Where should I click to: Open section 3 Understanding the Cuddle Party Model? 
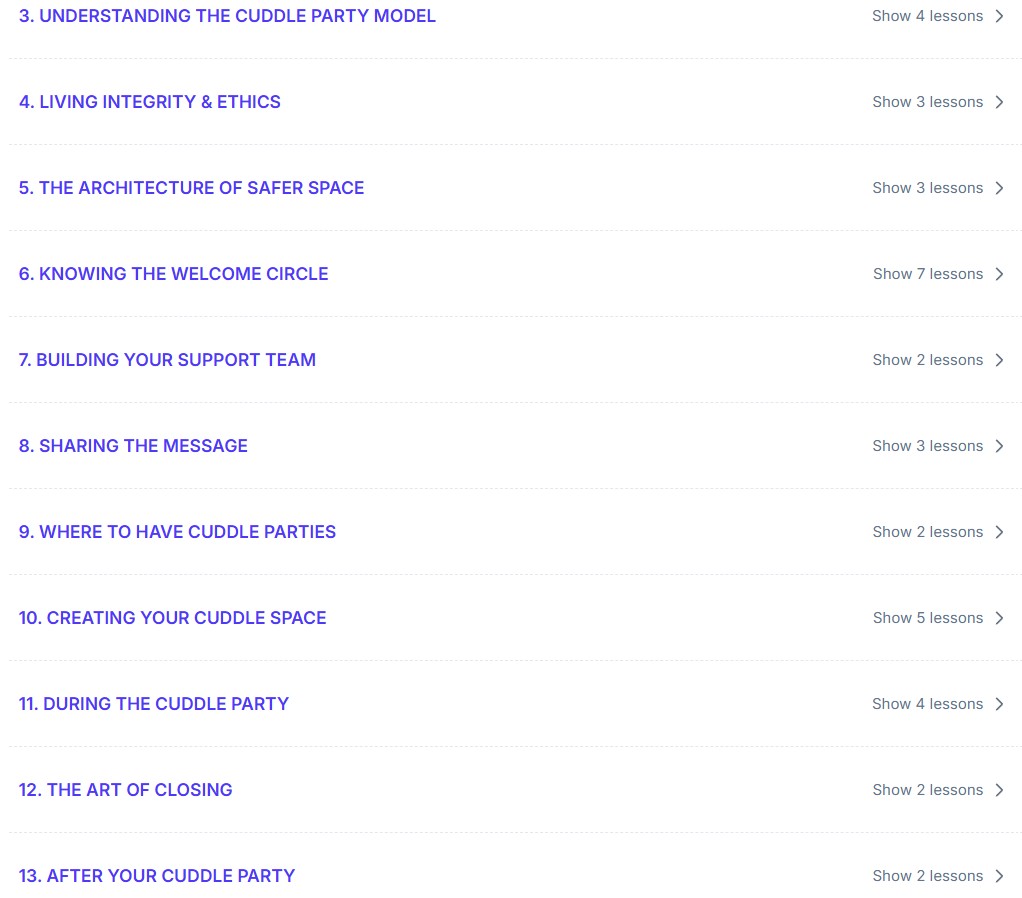pos(227,16)
